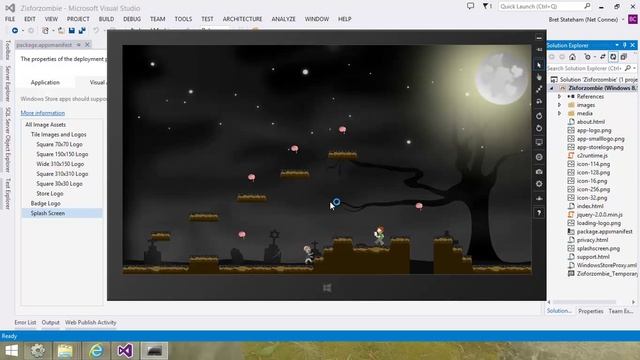Click the Search Solution Explorer field

point(585,68)
